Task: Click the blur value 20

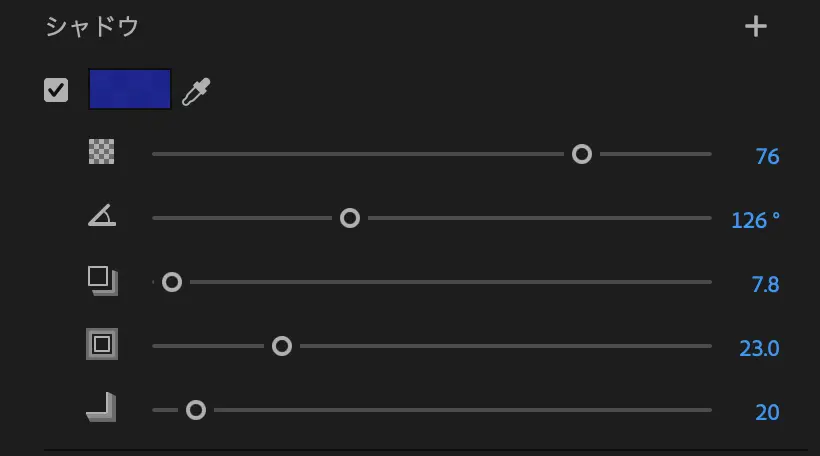Action: [767, 412]
